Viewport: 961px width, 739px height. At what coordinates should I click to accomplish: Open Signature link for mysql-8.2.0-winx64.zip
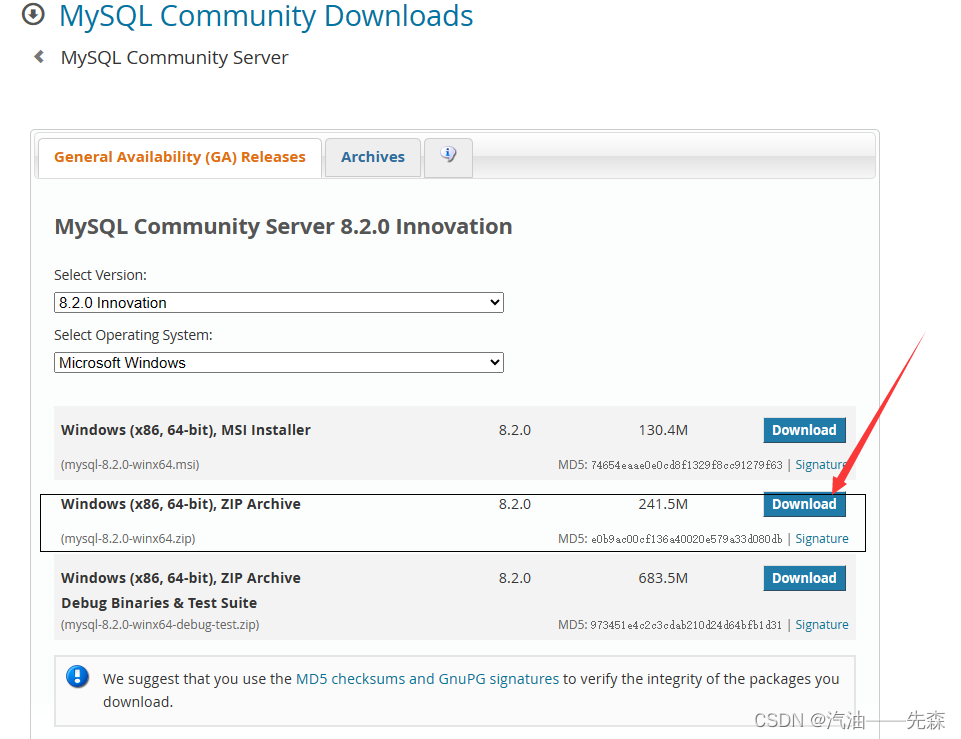[x=821, y=539]
